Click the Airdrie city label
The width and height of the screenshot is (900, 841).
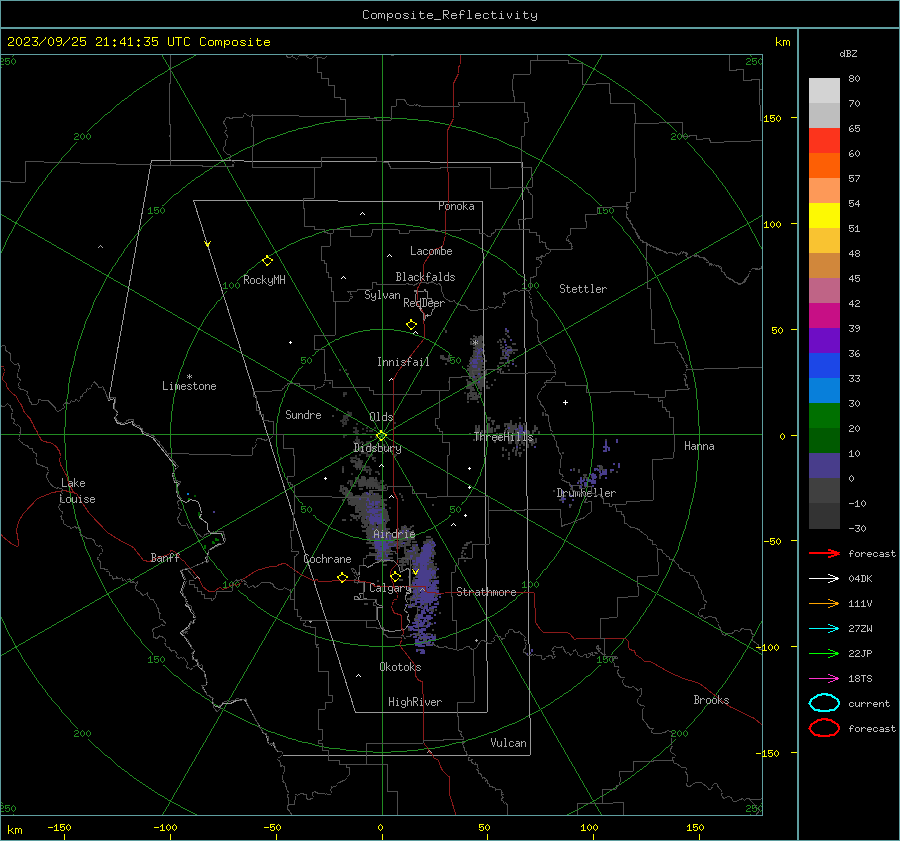(x=394, y=534)
